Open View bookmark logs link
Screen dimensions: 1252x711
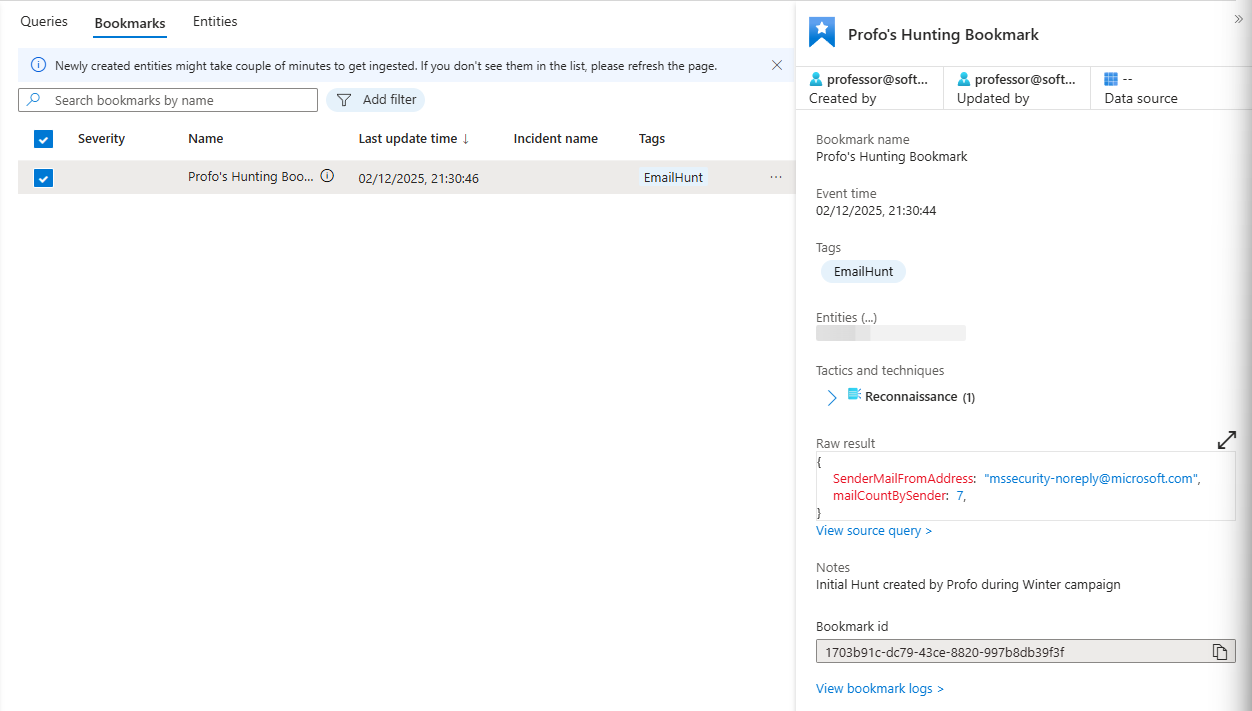coord(879,688)
